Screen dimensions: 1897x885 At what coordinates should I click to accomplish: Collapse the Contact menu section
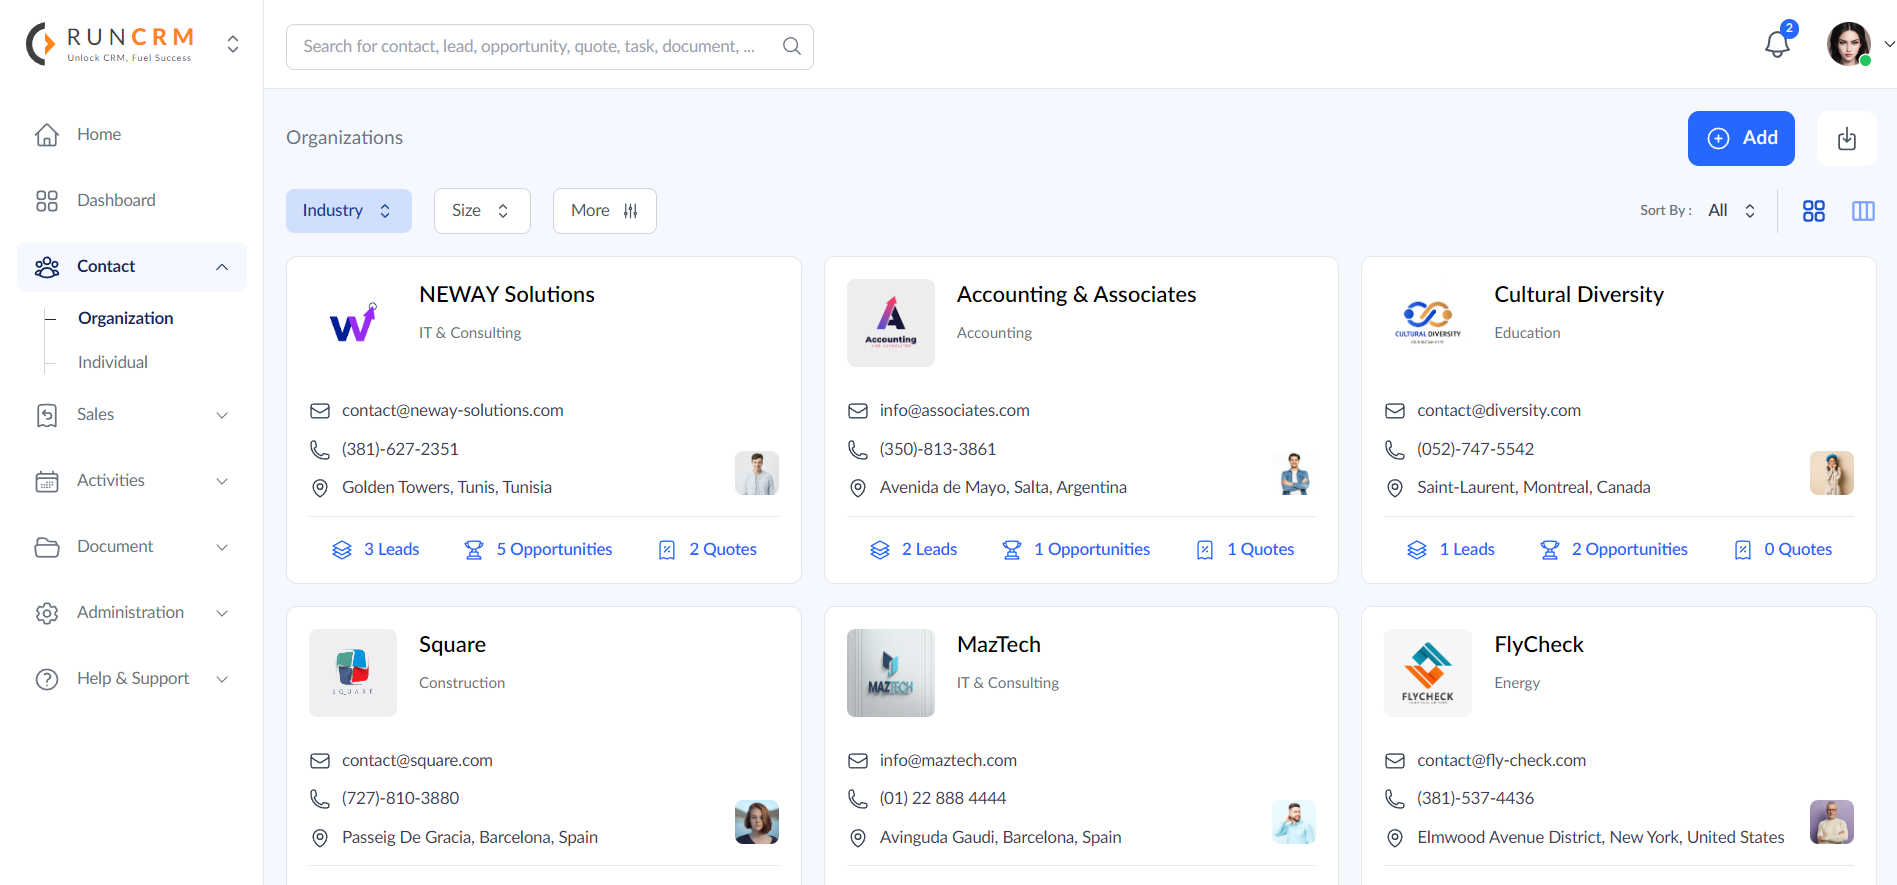point(222,267)
